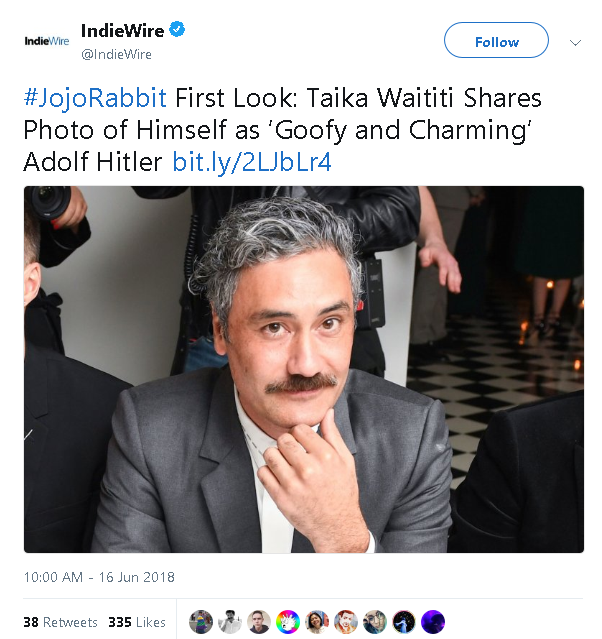Click the fifth liker avatar in the row

pos(317,622)
